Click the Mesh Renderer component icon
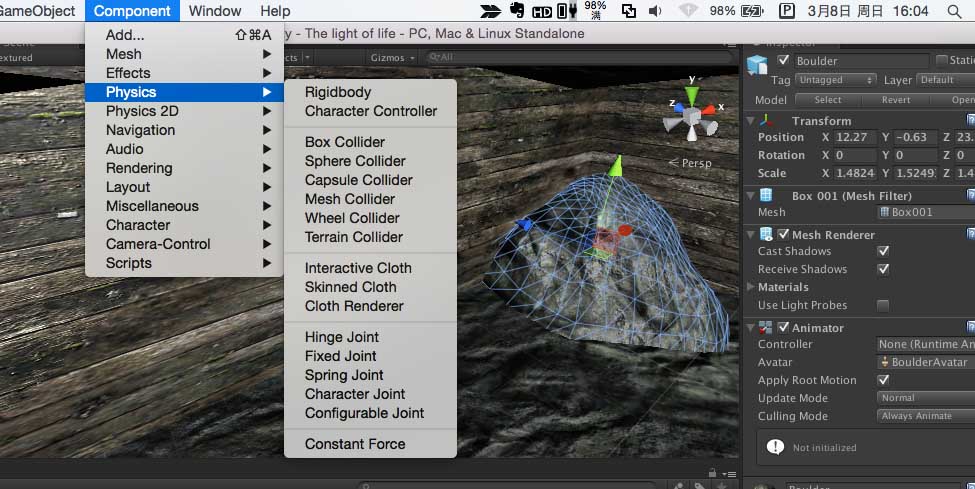975x489 pixels. tap(766, 235)
